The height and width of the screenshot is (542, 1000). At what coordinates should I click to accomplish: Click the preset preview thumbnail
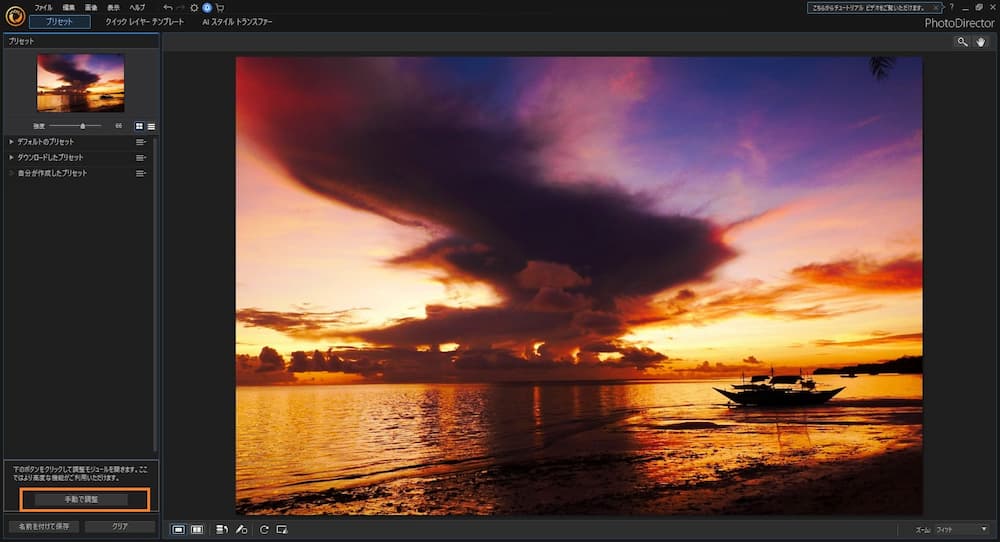[x=80, y=83]
